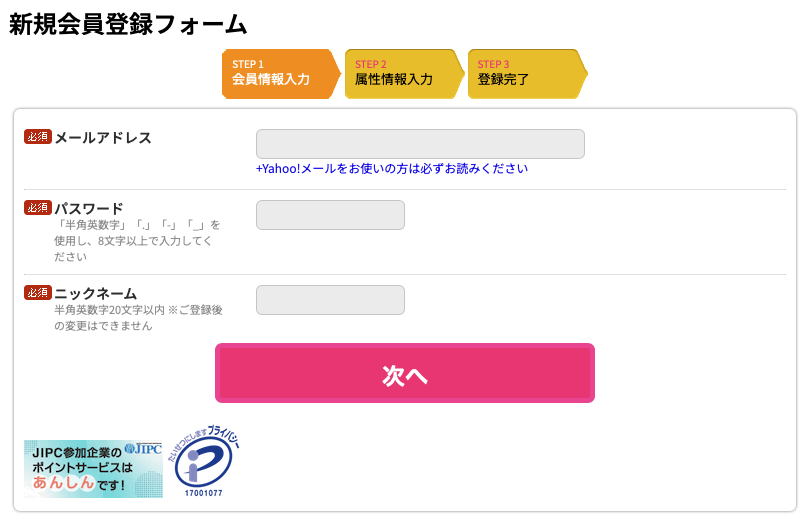Click the email address input field
Image resolution: width=812 pixels, height=515 pixels.
pyautogui.click(x=420, y=144)
